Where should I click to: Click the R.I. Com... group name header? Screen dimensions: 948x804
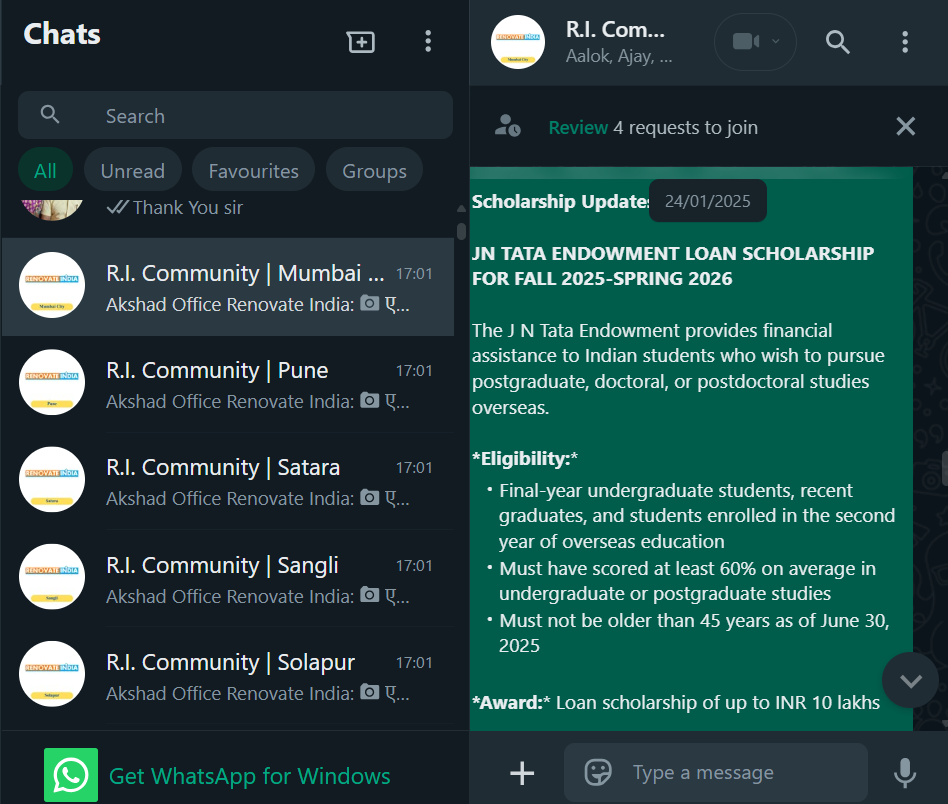[615, 30]
